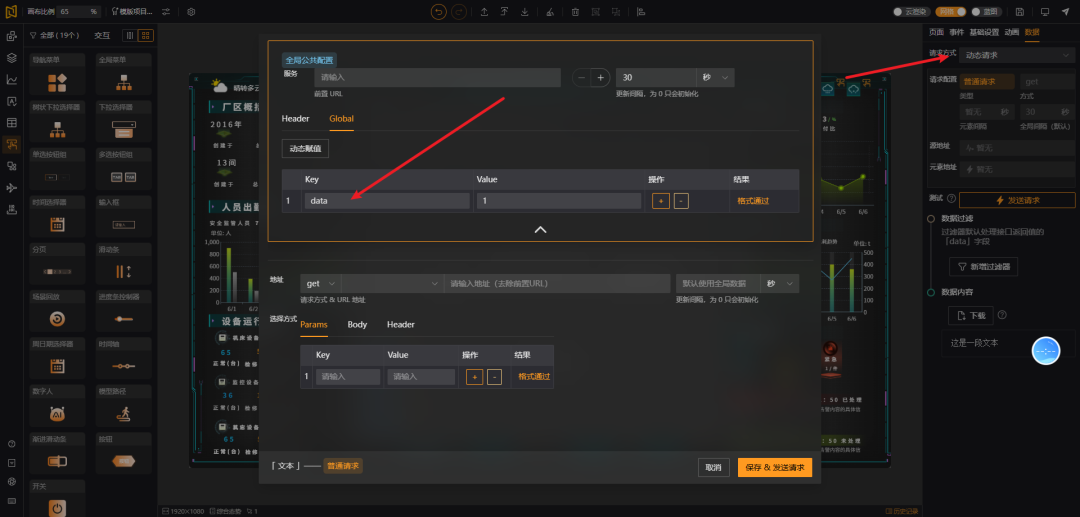Image resolution: width=1080 pixels, height=517 pixels.
Task: Toggle the 网格 grid switch
Action: tap(951, 12)
